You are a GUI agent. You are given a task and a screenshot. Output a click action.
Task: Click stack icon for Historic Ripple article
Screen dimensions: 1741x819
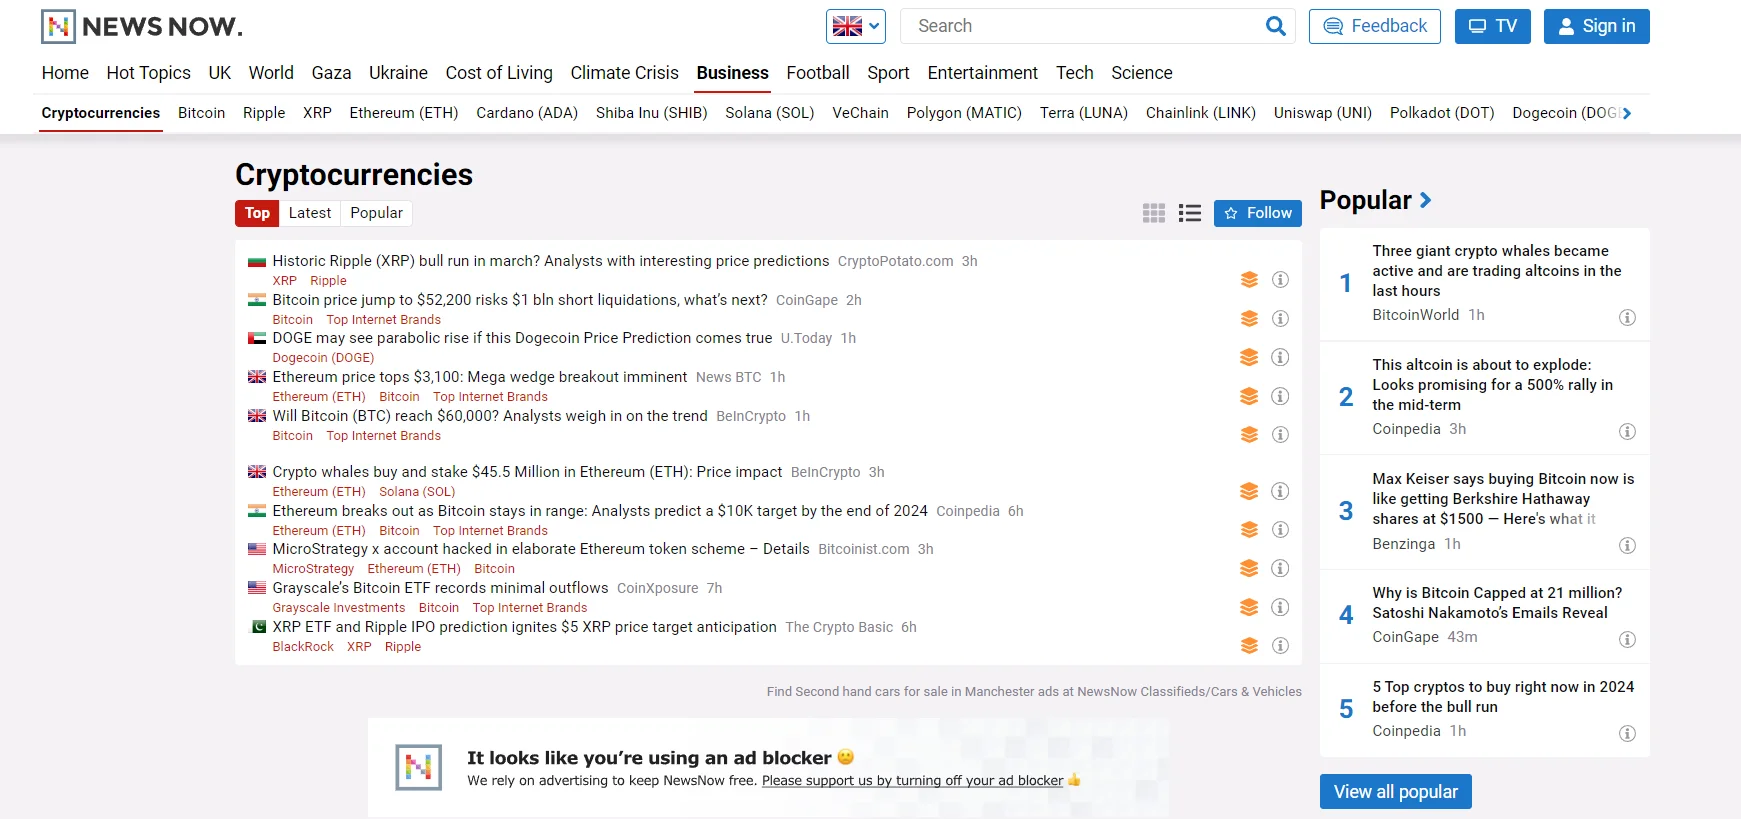click(1249, 280)
